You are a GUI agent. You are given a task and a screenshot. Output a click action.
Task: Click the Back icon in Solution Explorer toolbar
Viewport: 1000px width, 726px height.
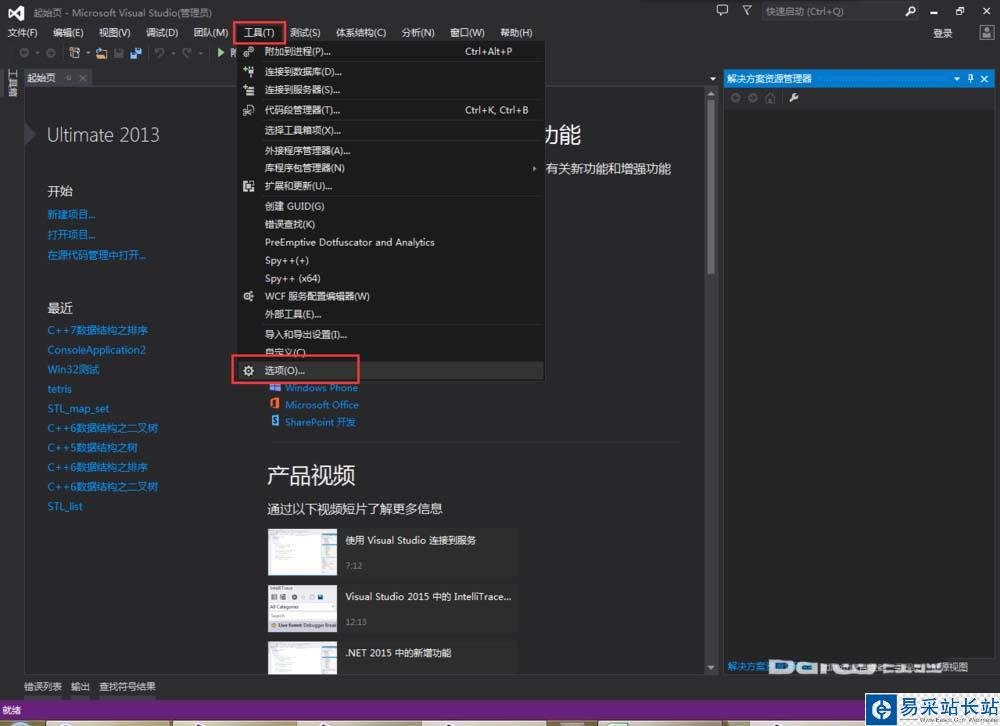(x=735, y=98)
